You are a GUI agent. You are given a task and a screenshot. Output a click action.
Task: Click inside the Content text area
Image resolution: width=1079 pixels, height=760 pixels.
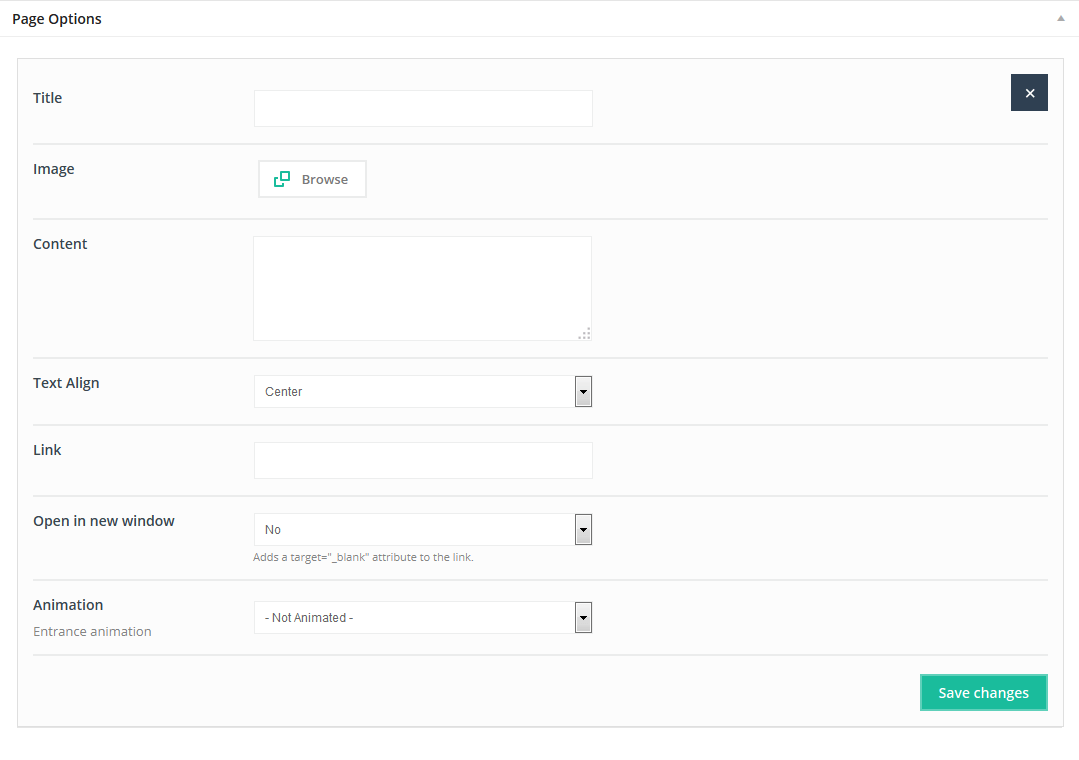[x=422, y=288]
